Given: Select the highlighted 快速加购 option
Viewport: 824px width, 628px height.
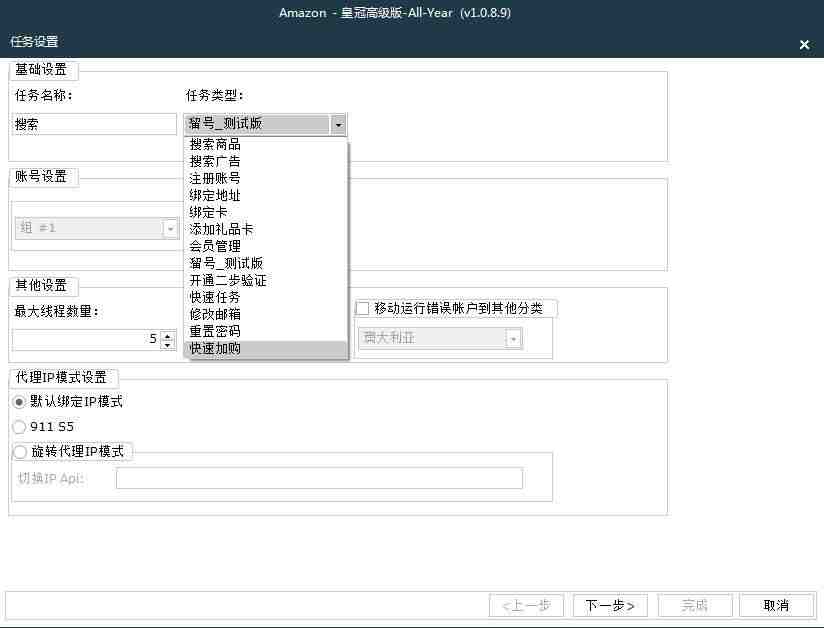Looking at the screenshot, I should [x=265, y=348].
